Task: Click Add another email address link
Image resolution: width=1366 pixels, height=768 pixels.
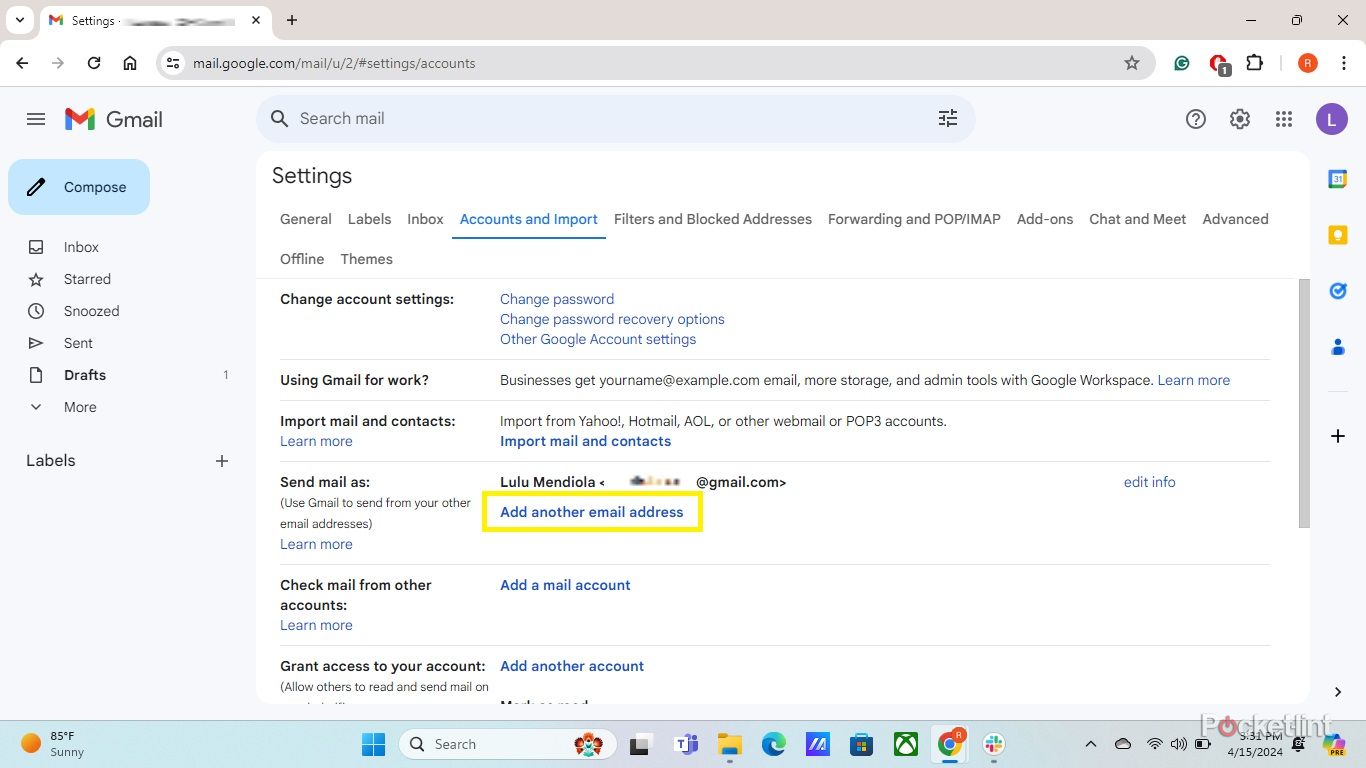Action: pyautogui.click(x=591, y=512)
